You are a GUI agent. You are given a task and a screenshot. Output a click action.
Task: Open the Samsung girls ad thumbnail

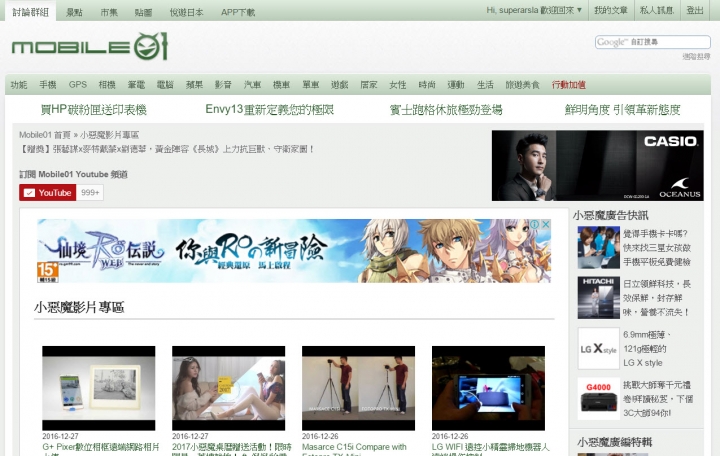599,248
